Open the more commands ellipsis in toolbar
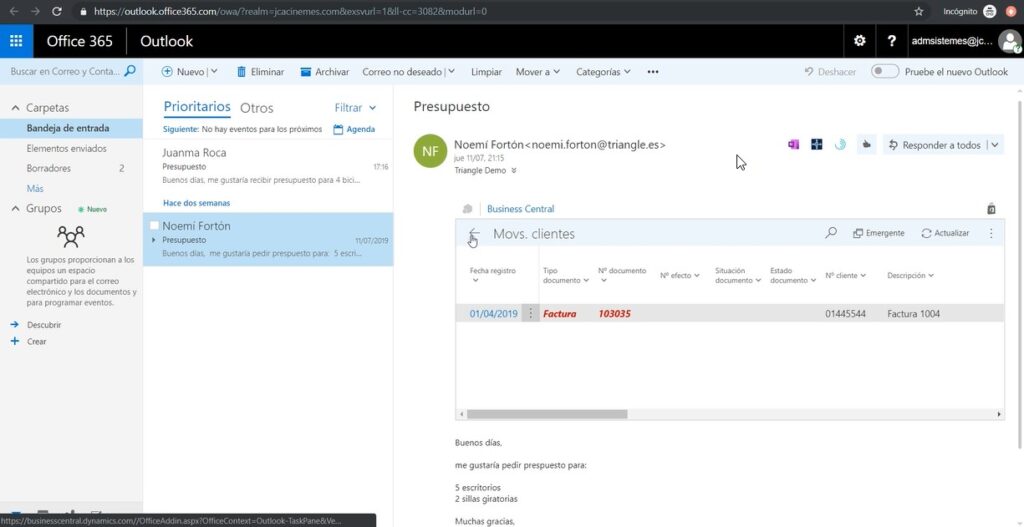Viewport: 1024px width, 527px height. click(653, 72)
